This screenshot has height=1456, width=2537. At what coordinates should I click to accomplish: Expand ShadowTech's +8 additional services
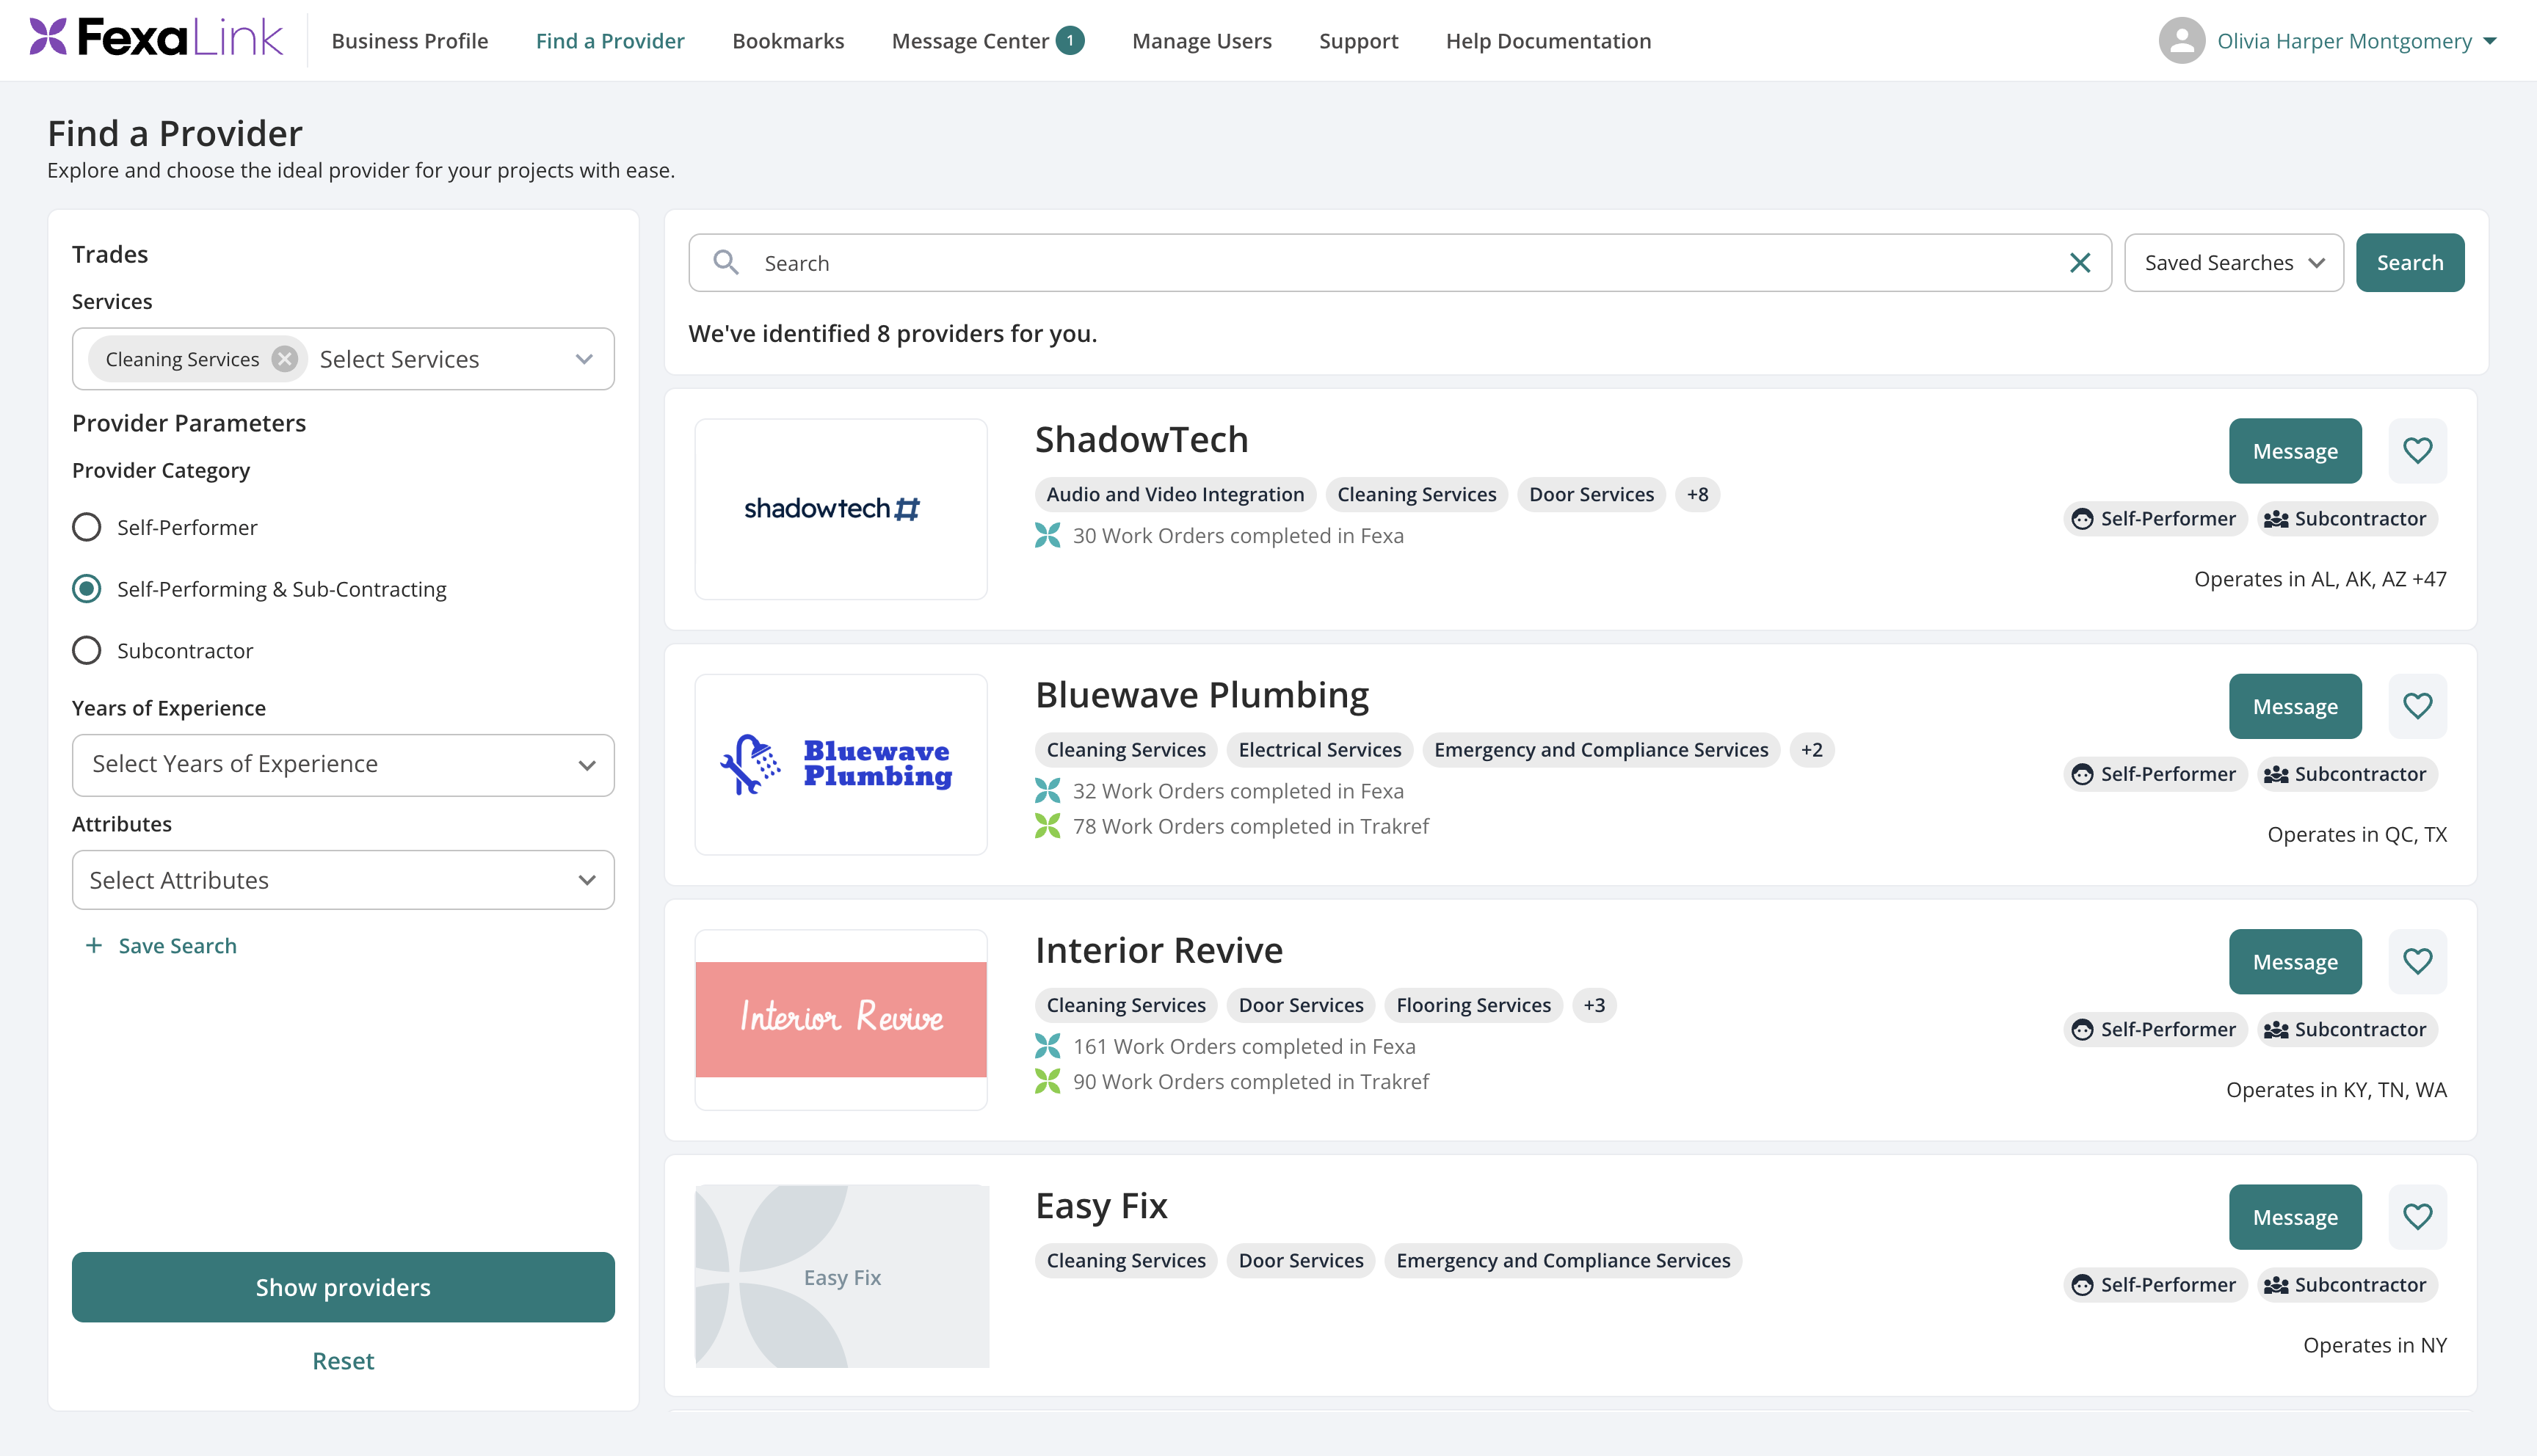point(1697,494)
